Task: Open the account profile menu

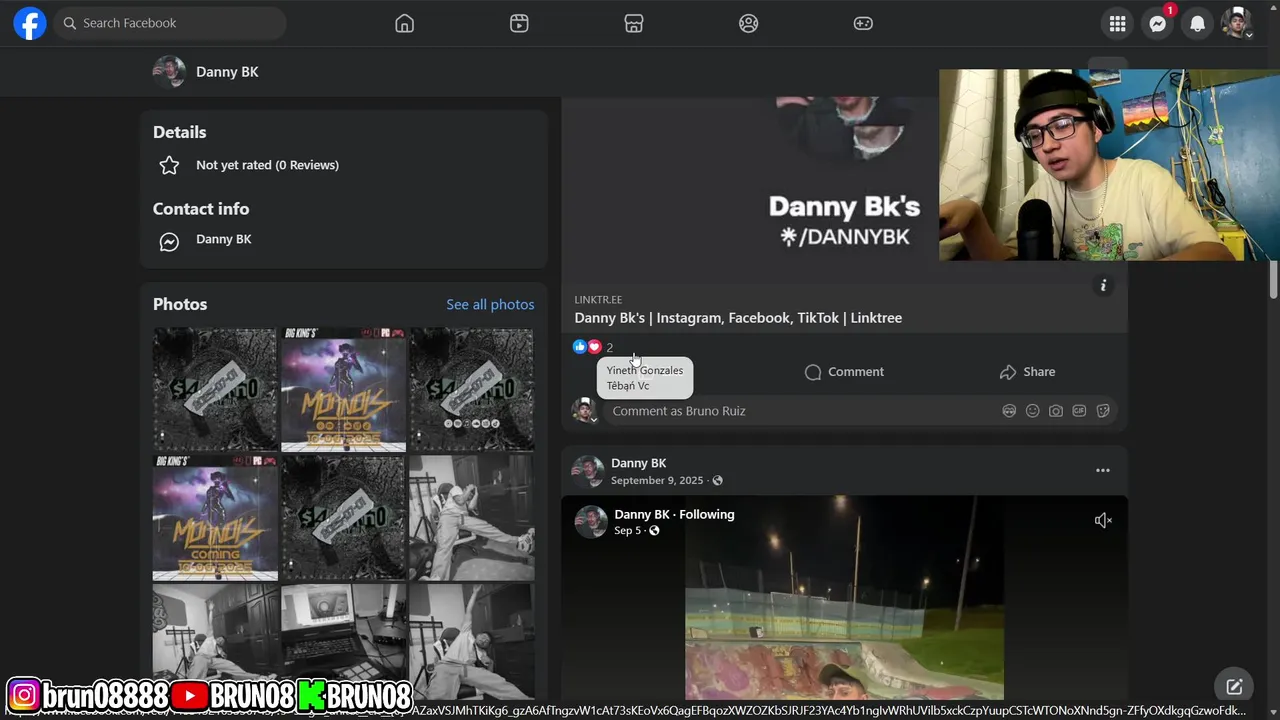Action: tap(1237, 23)
